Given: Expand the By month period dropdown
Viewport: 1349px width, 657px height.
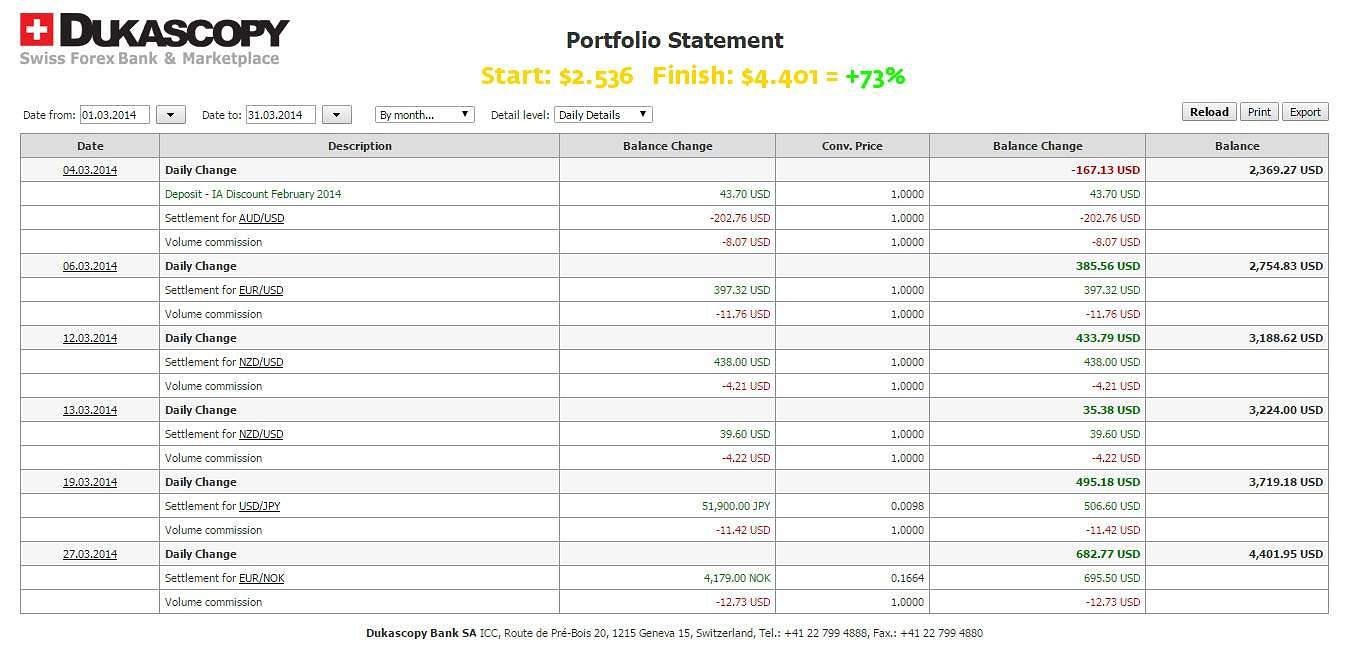Looking at the screenshot, I should click(424, 115).
